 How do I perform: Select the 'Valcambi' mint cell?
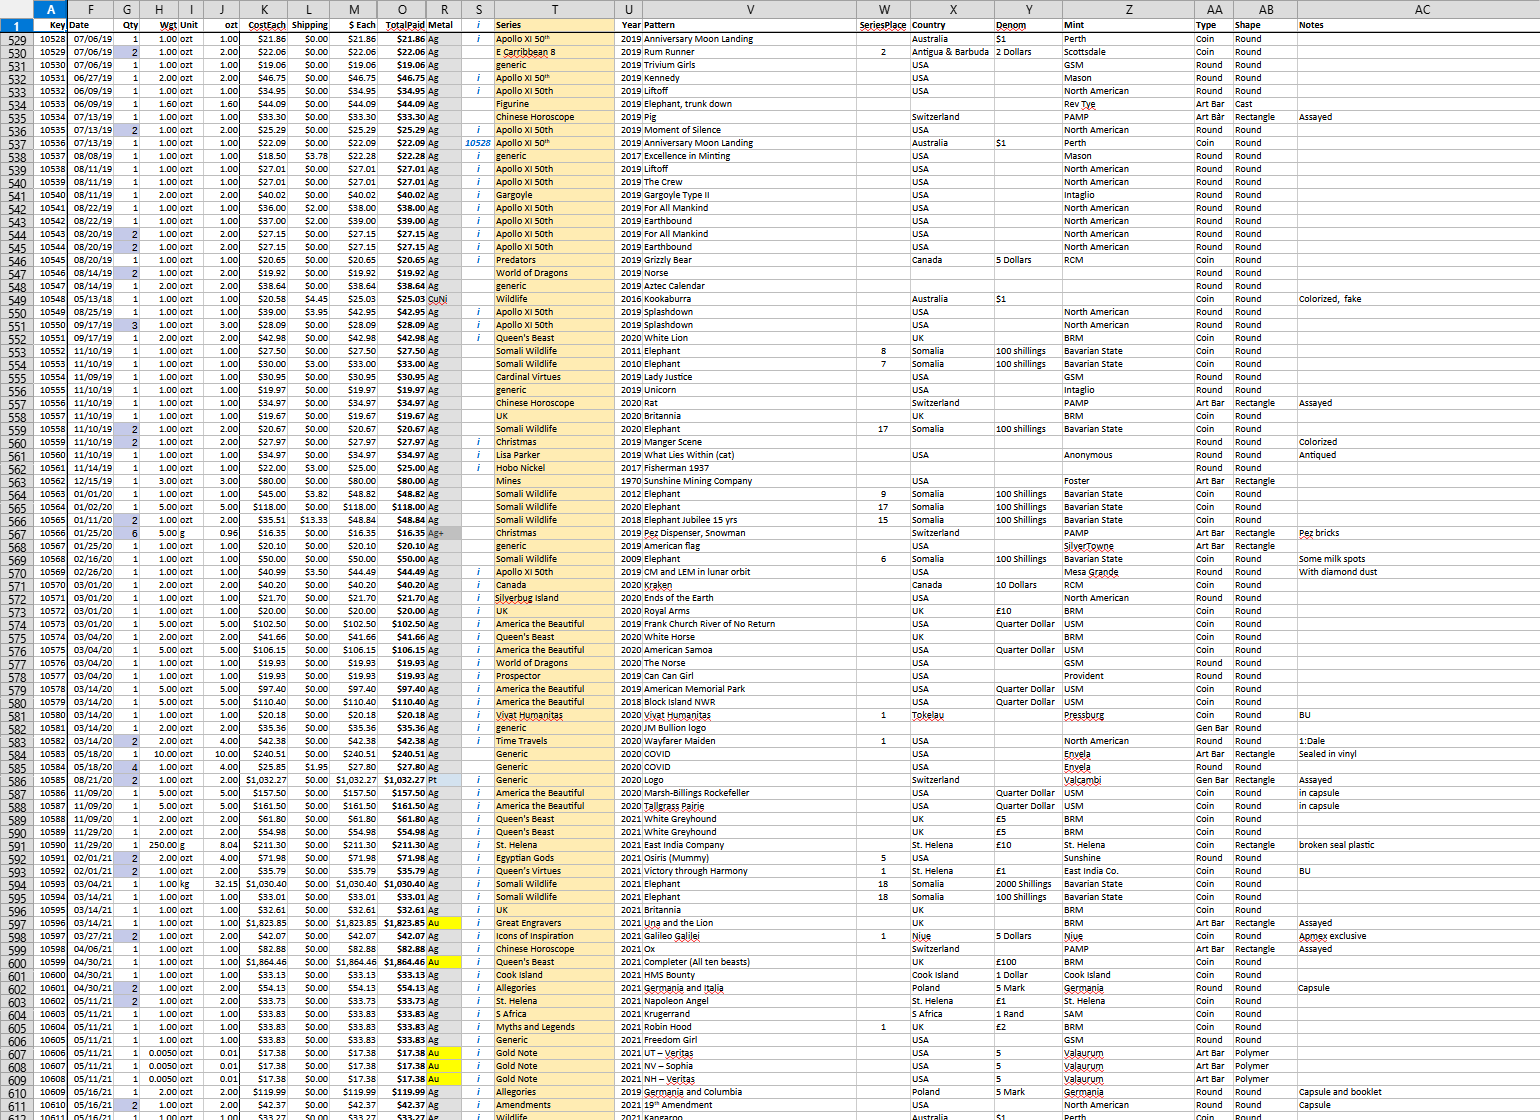pyautogui.click(x=1128, y=780)
